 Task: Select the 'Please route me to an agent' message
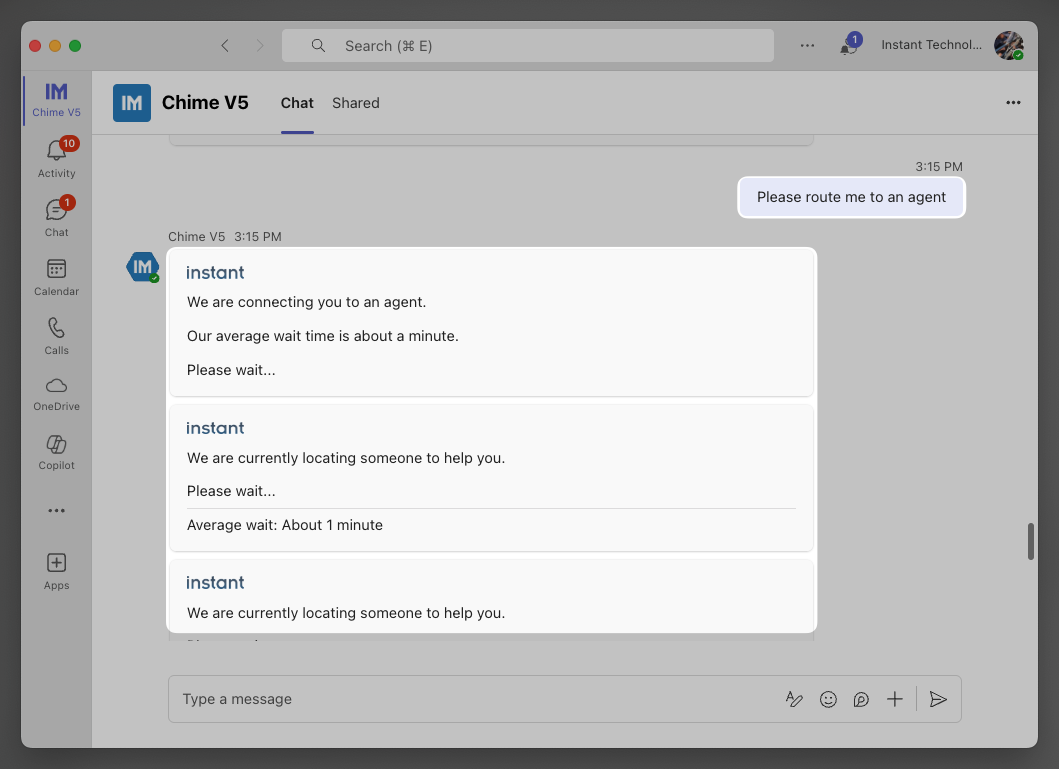[x=851, y=197]
